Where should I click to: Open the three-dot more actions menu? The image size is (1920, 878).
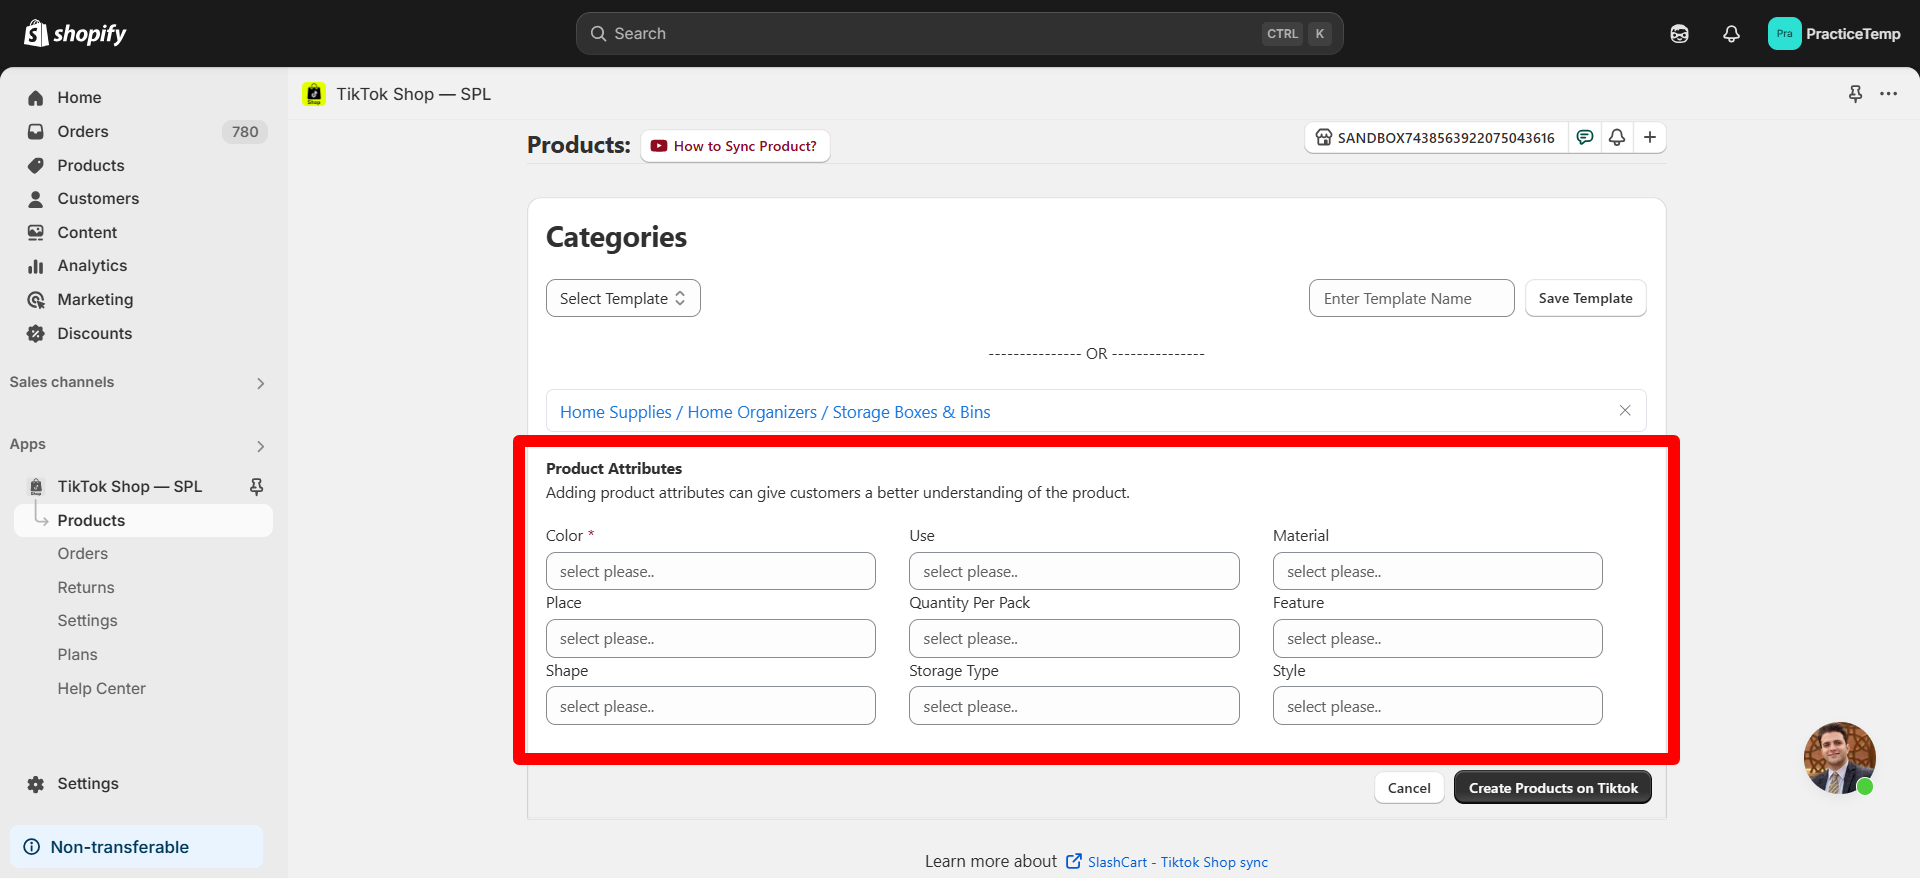point(1888,94)
